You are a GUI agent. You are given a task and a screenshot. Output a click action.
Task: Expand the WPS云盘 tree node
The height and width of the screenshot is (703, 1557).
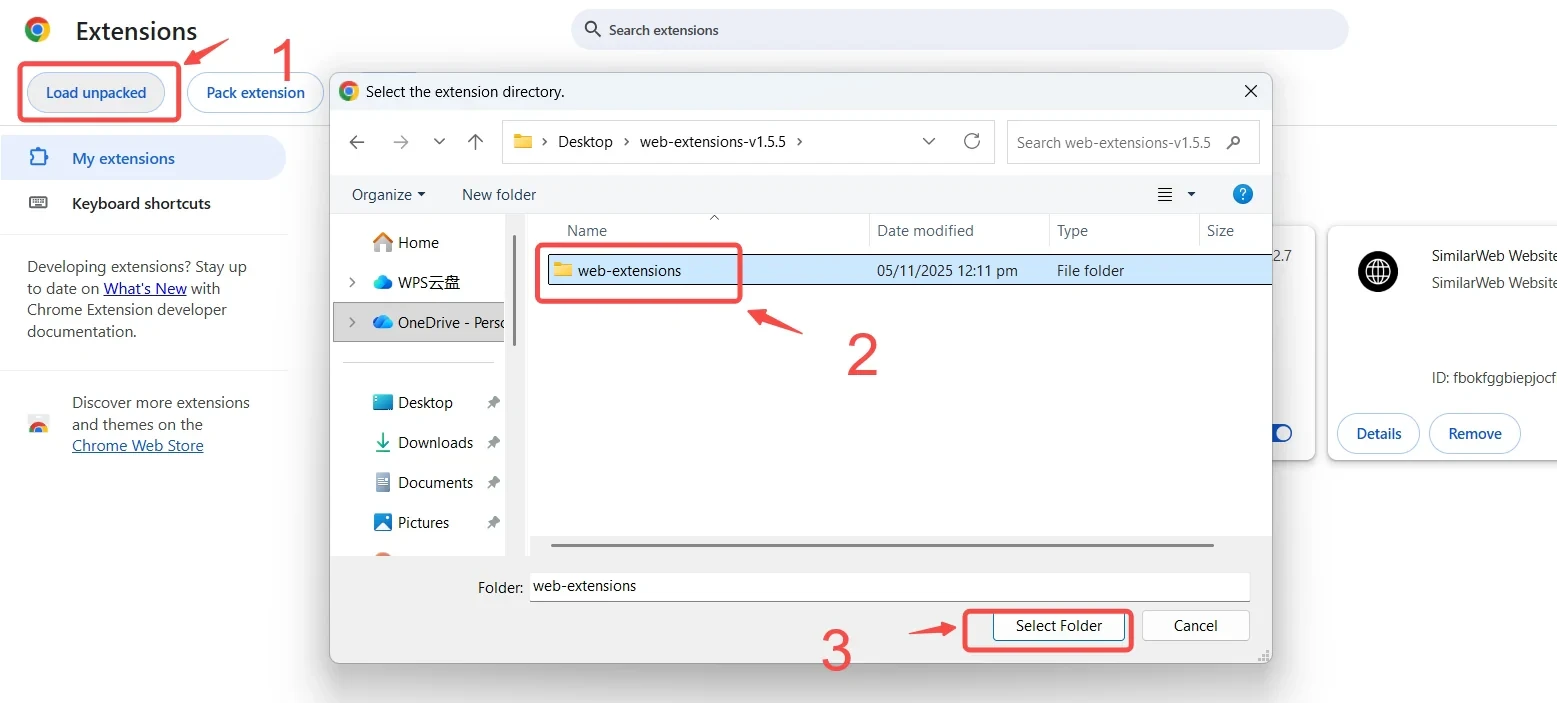pos(352,282)
